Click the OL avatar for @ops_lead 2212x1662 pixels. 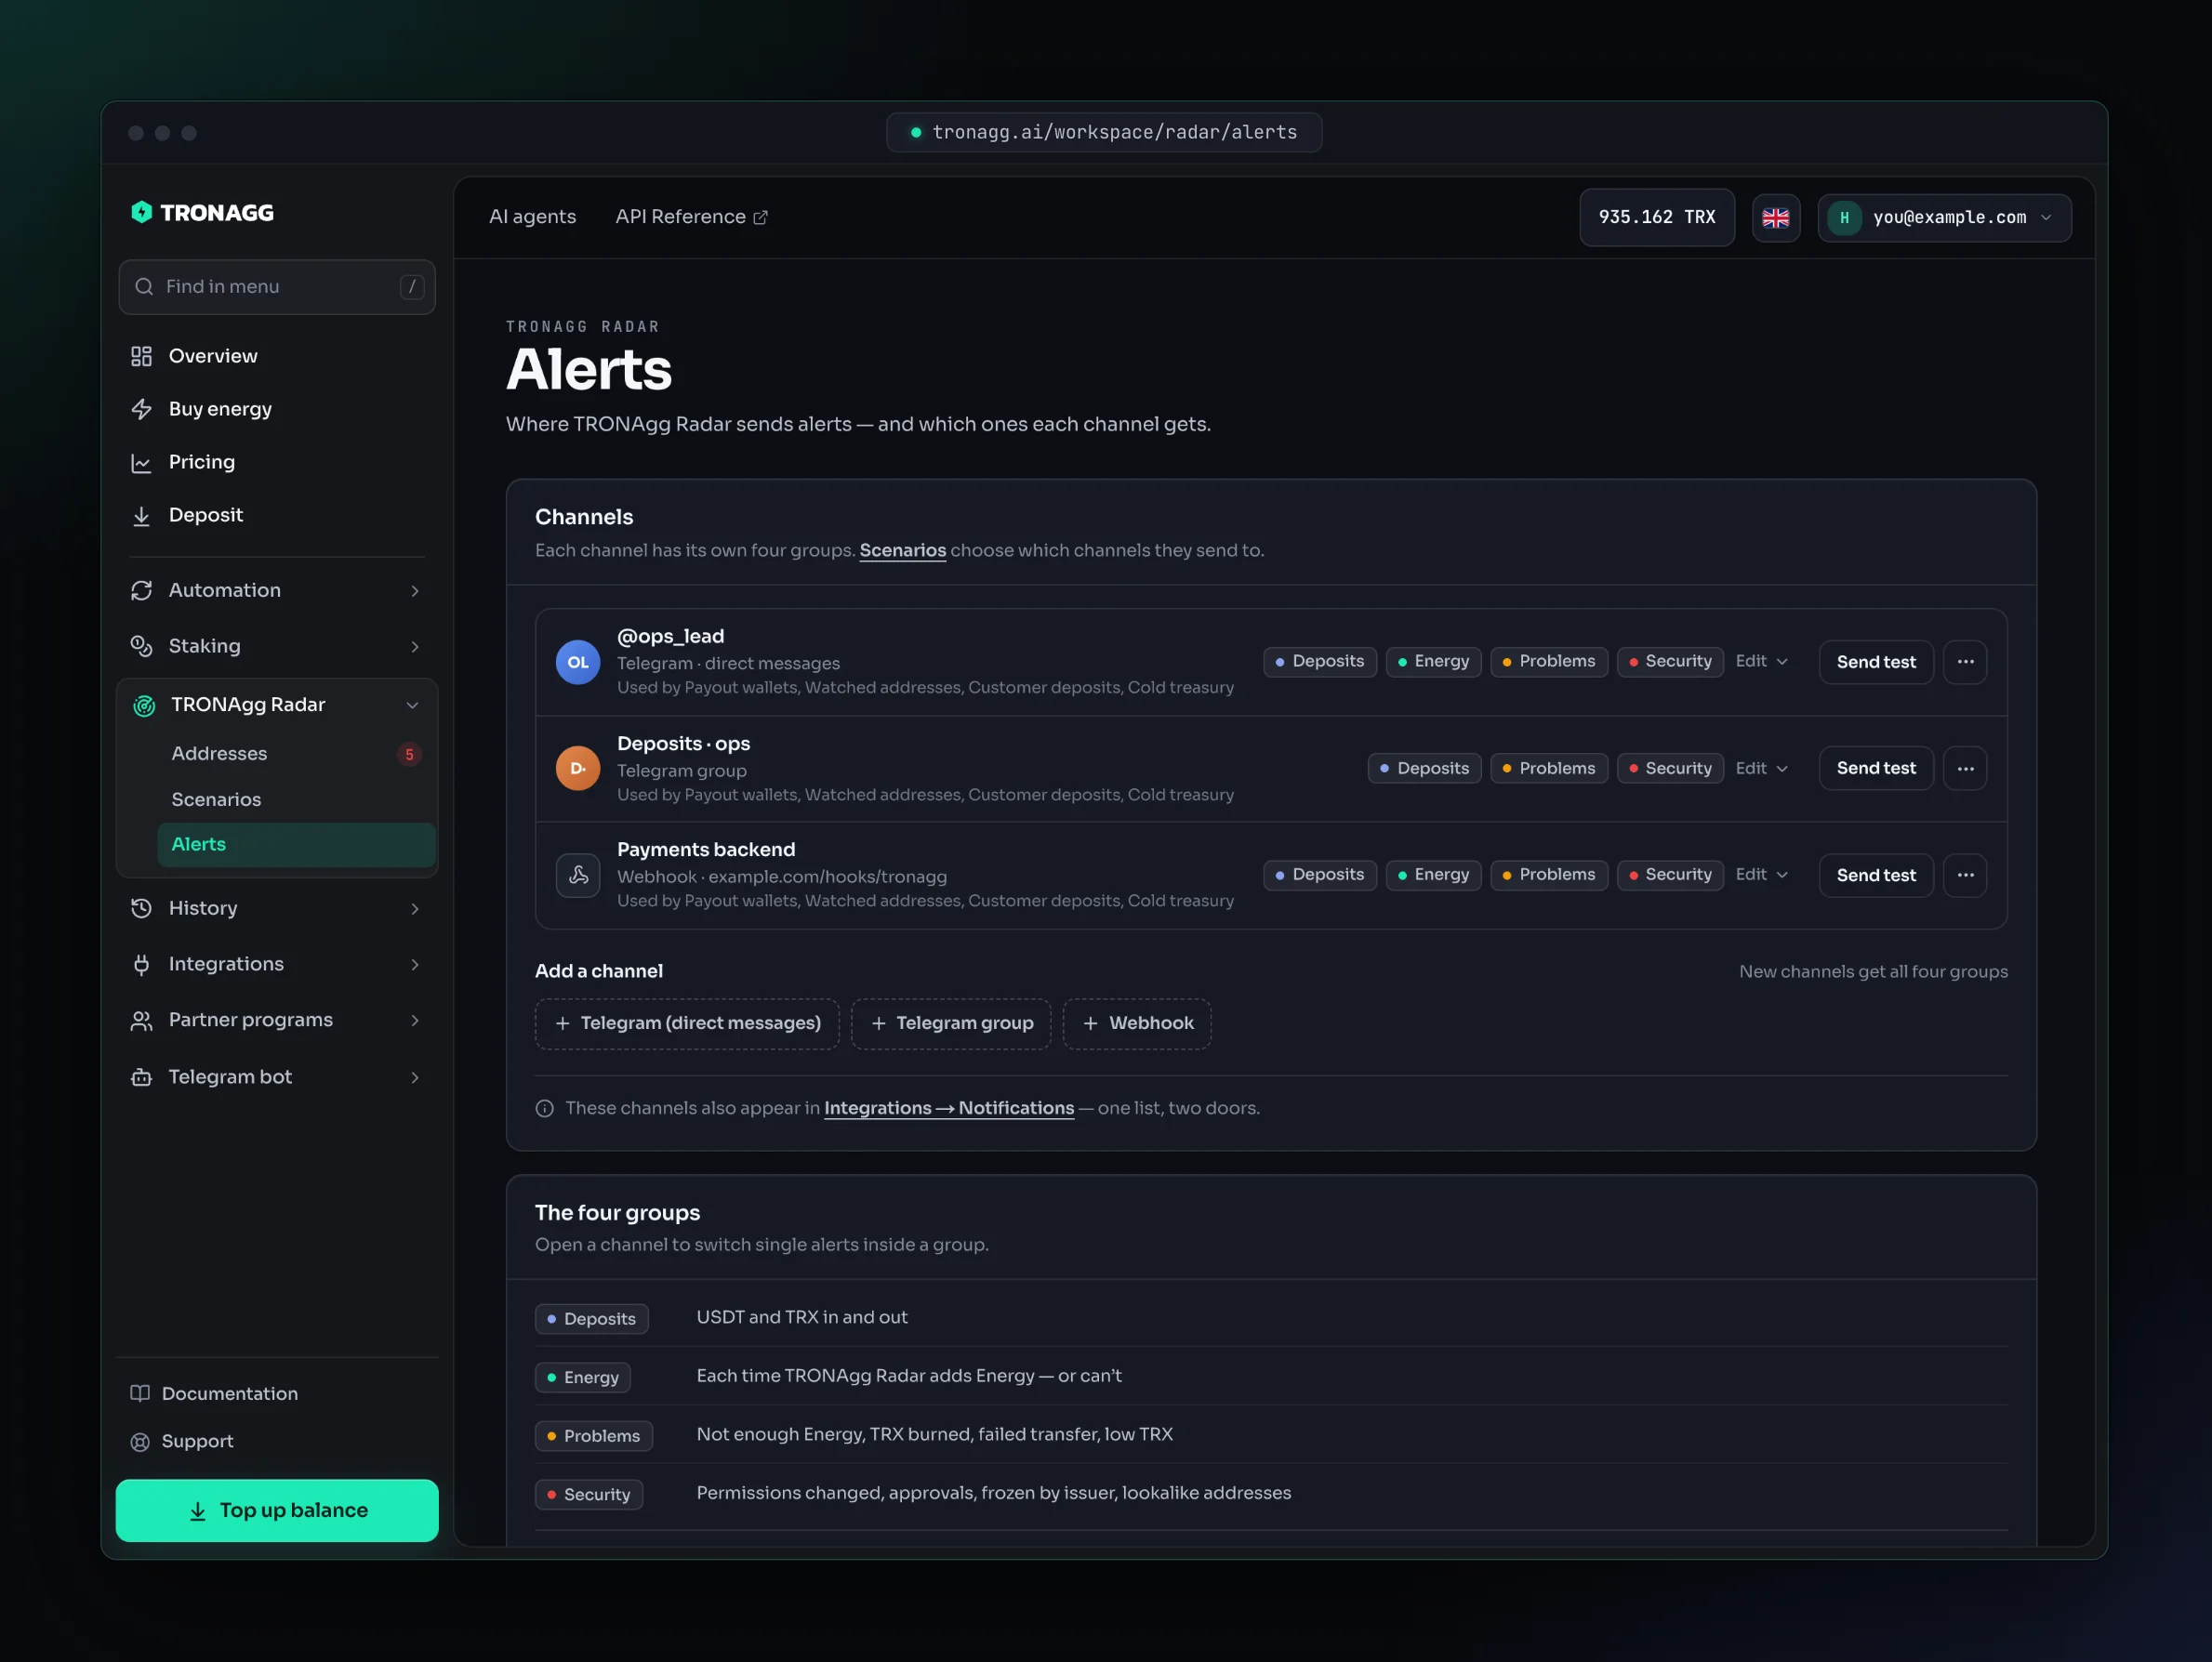click(578, 662)
